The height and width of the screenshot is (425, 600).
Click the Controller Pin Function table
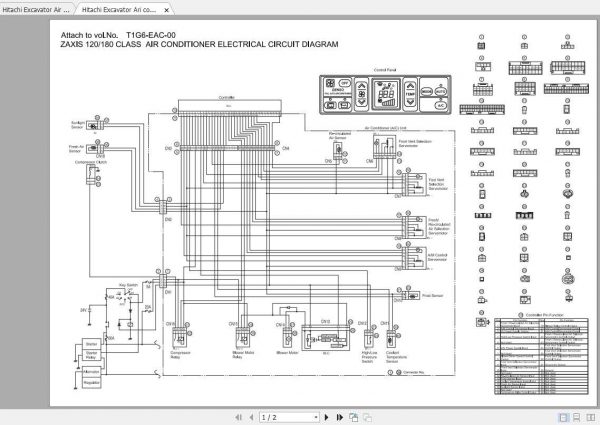(x=541, y=356)
